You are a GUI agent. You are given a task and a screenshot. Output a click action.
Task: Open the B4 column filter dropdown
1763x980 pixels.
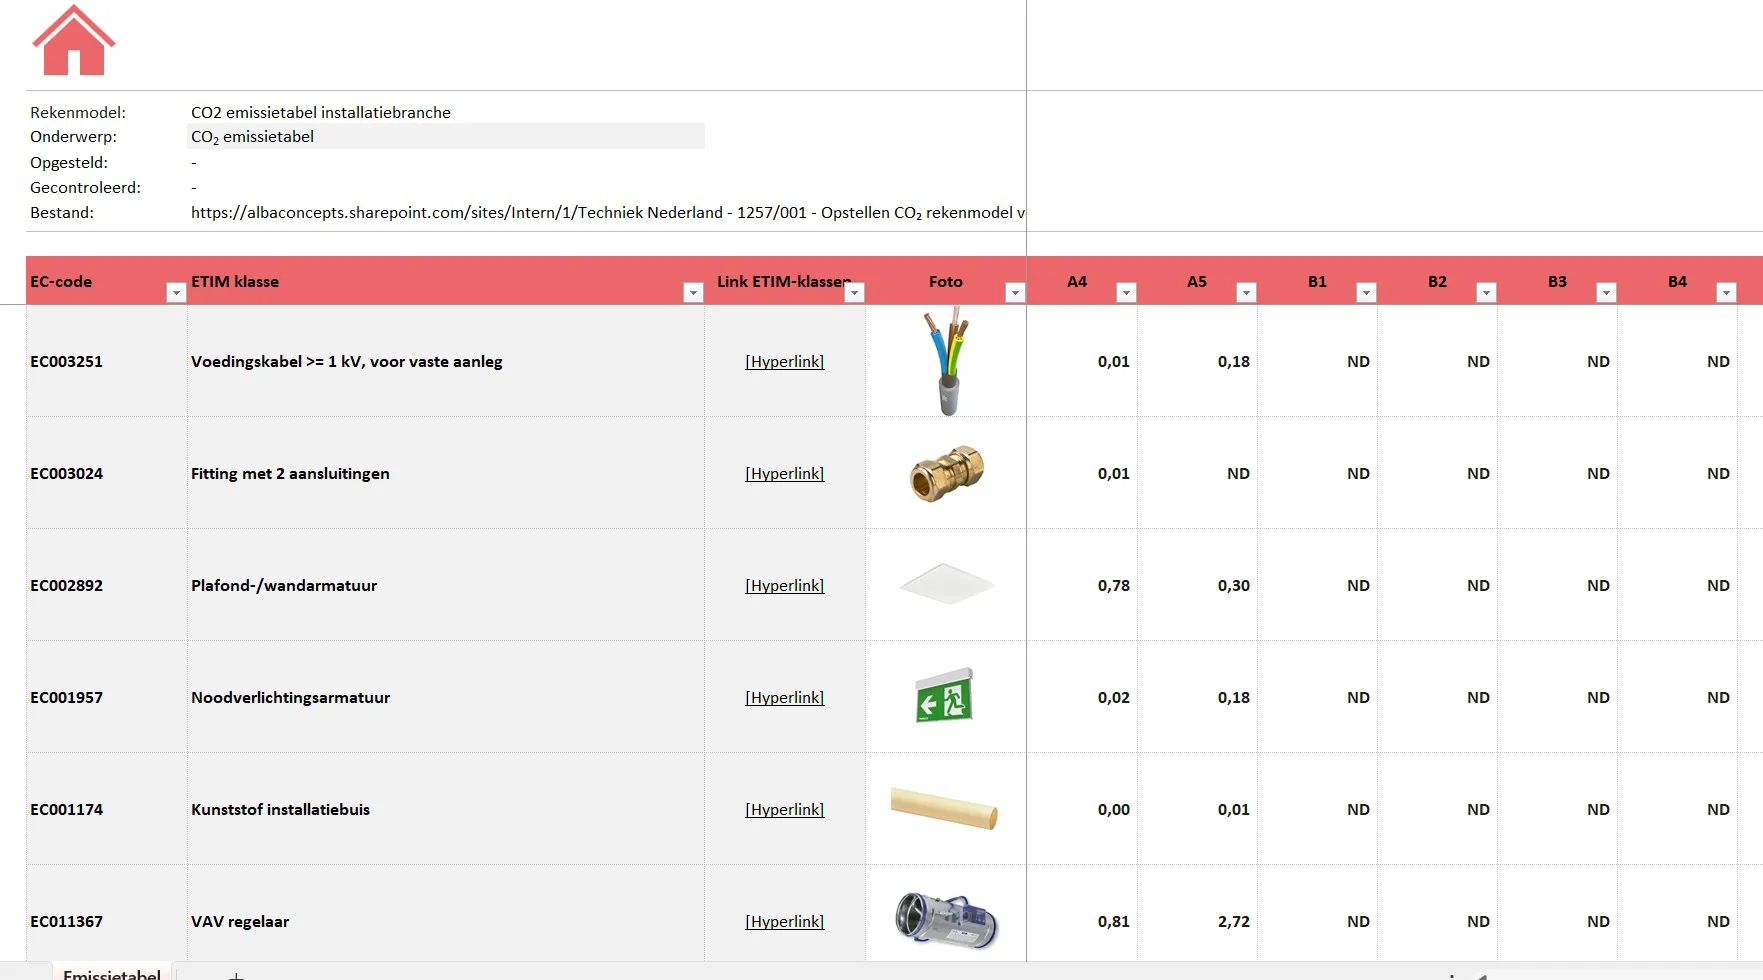tap(1726, 292)
